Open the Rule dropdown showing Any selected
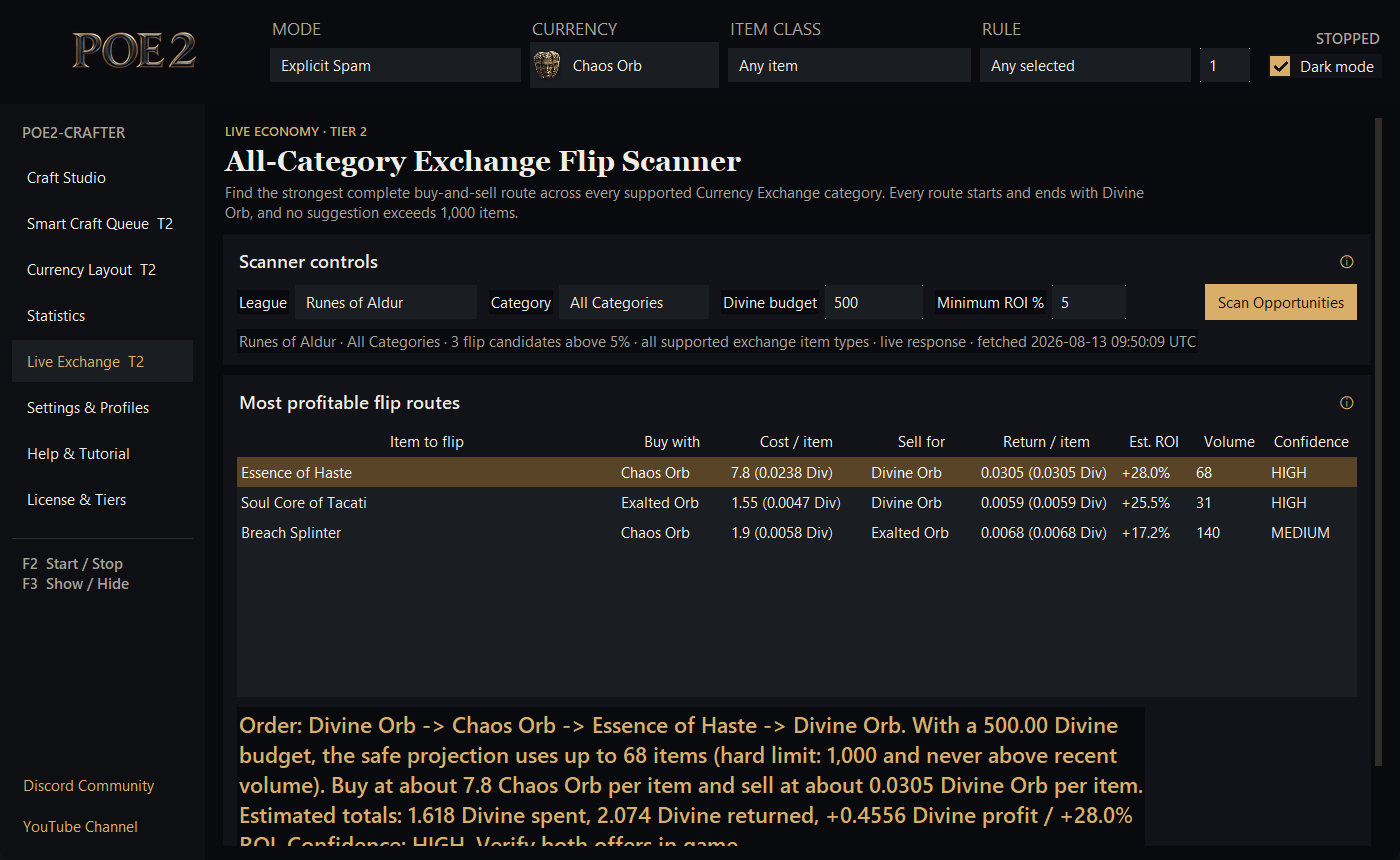1400x860 pixels. click(x=1085, y=66)
